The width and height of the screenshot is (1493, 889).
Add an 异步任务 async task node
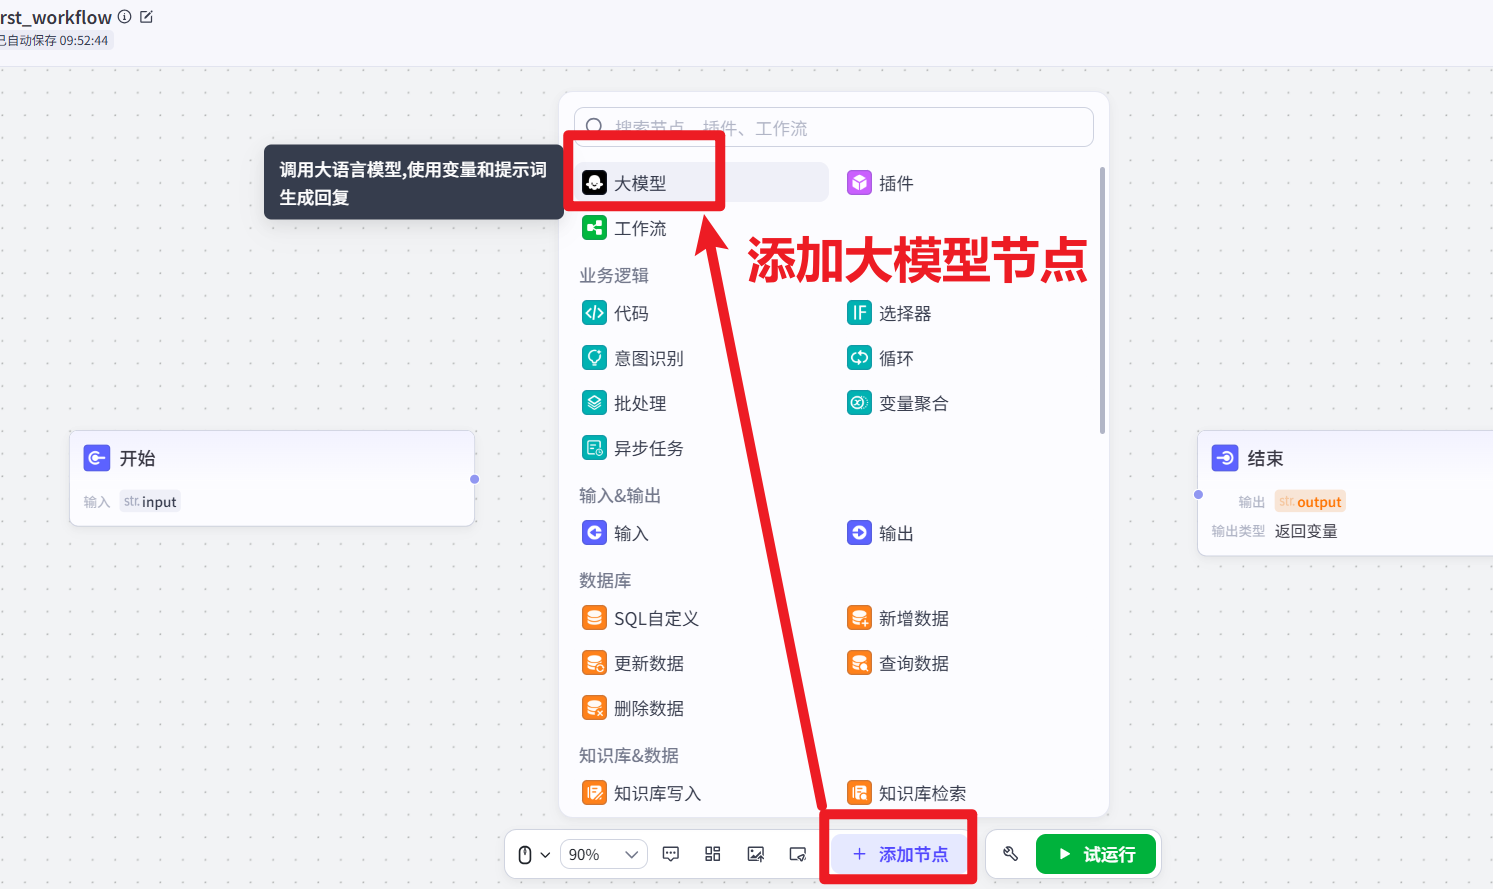633,448
